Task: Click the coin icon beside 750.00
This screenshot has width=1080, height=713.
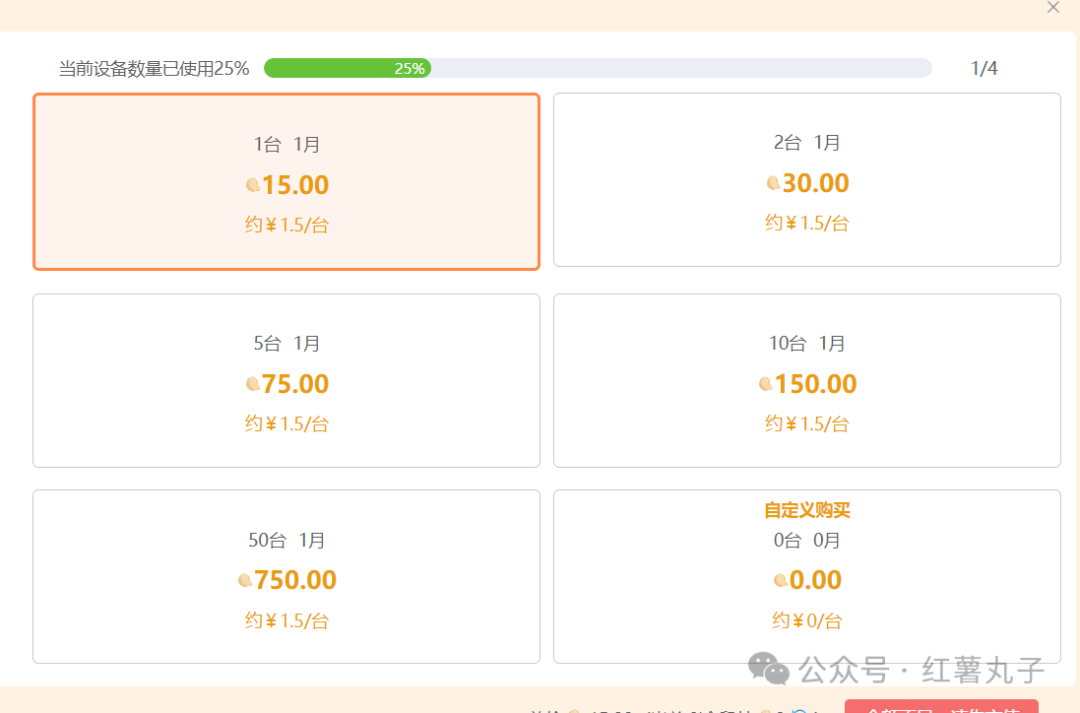Action: tap(245, 580)
